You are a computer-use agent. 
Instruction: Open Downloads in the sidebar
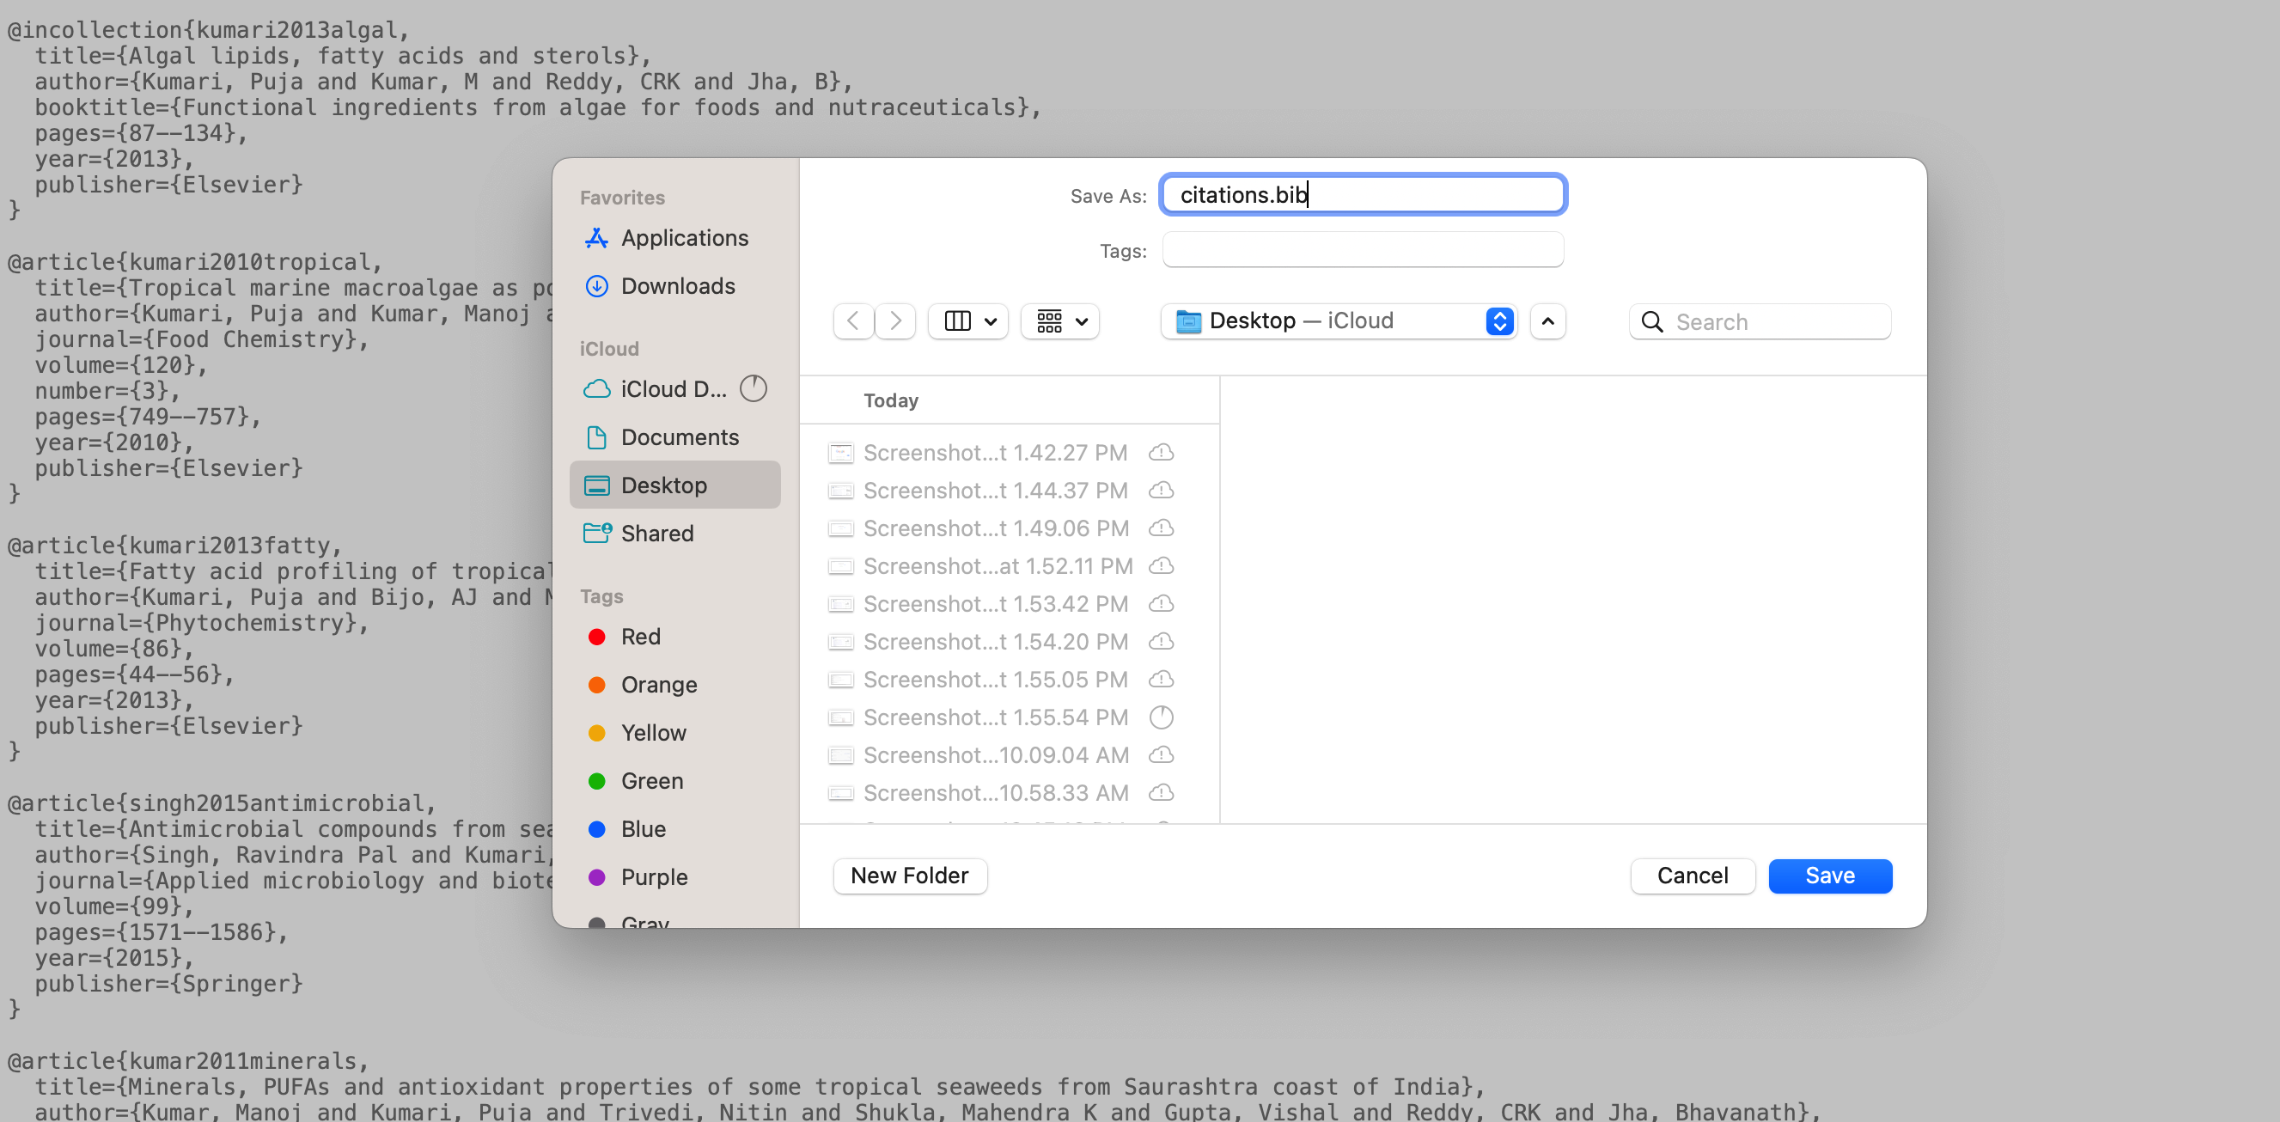point(675,286)
